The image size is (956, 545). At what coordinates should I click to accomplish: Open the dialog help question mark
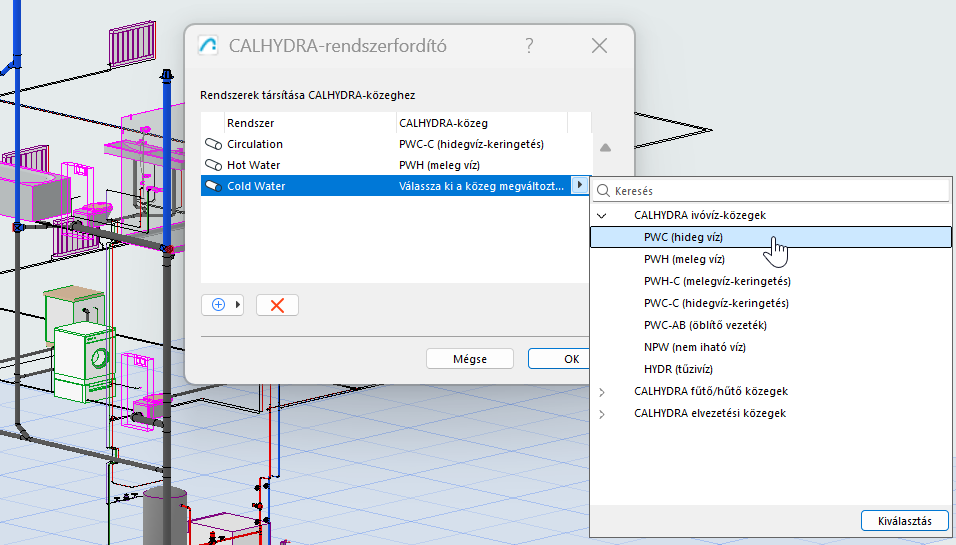(x=529, y=46)
